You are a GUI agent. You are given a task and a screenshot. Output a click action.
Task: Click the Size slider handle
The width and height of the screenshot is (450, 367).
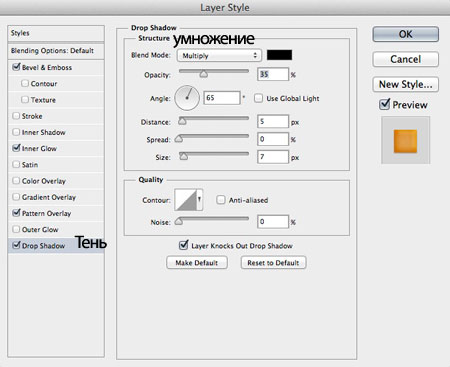click(x=184, y=156)
